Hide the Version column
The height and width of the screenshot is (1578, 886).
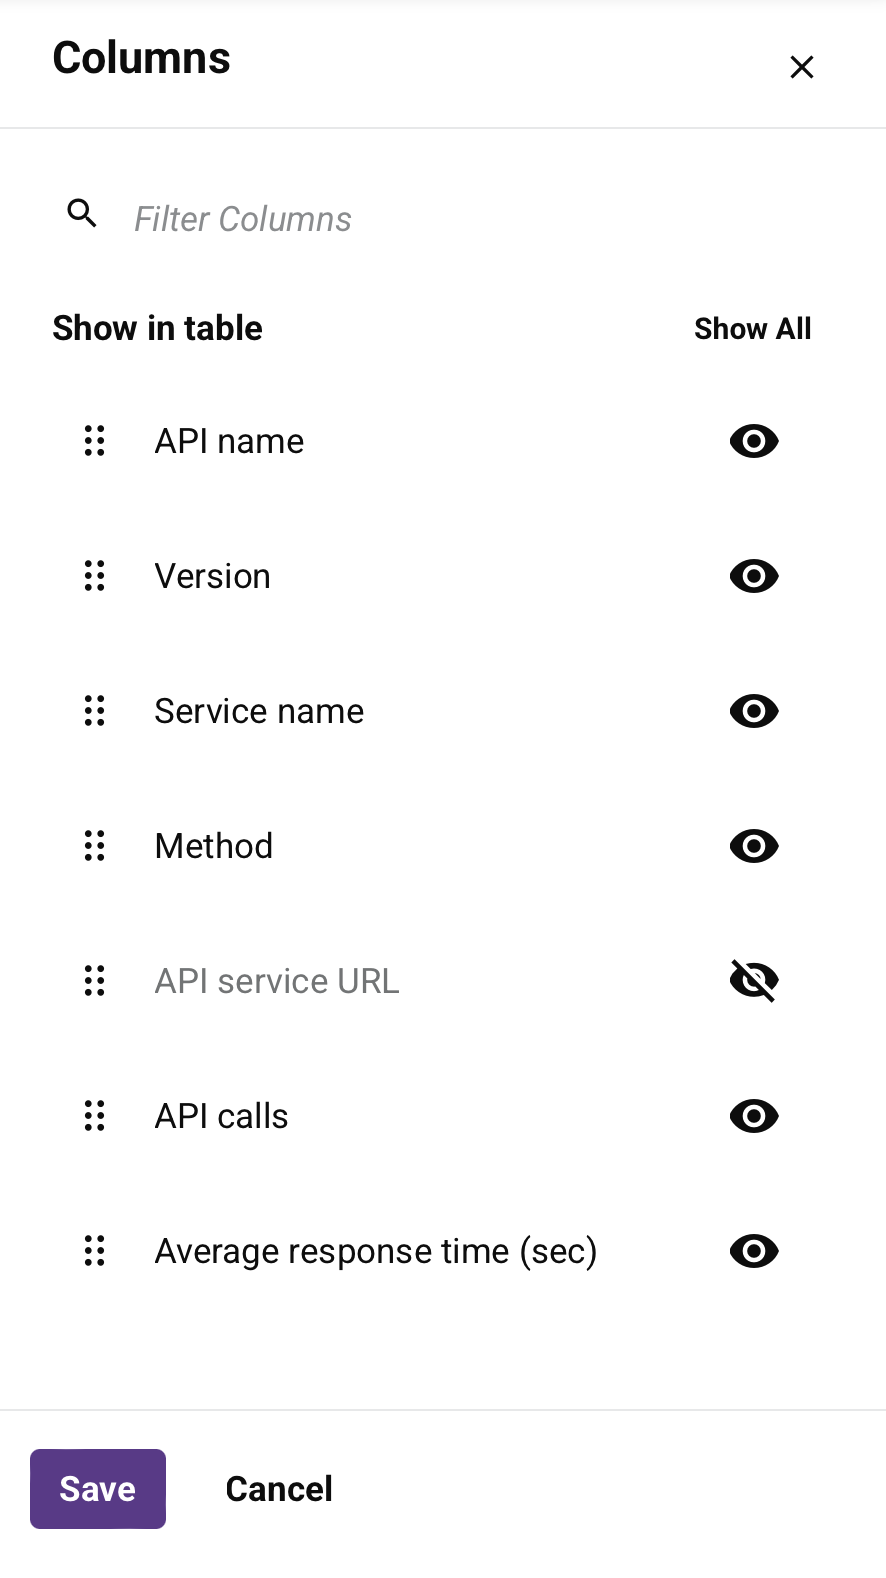[754, 576]
